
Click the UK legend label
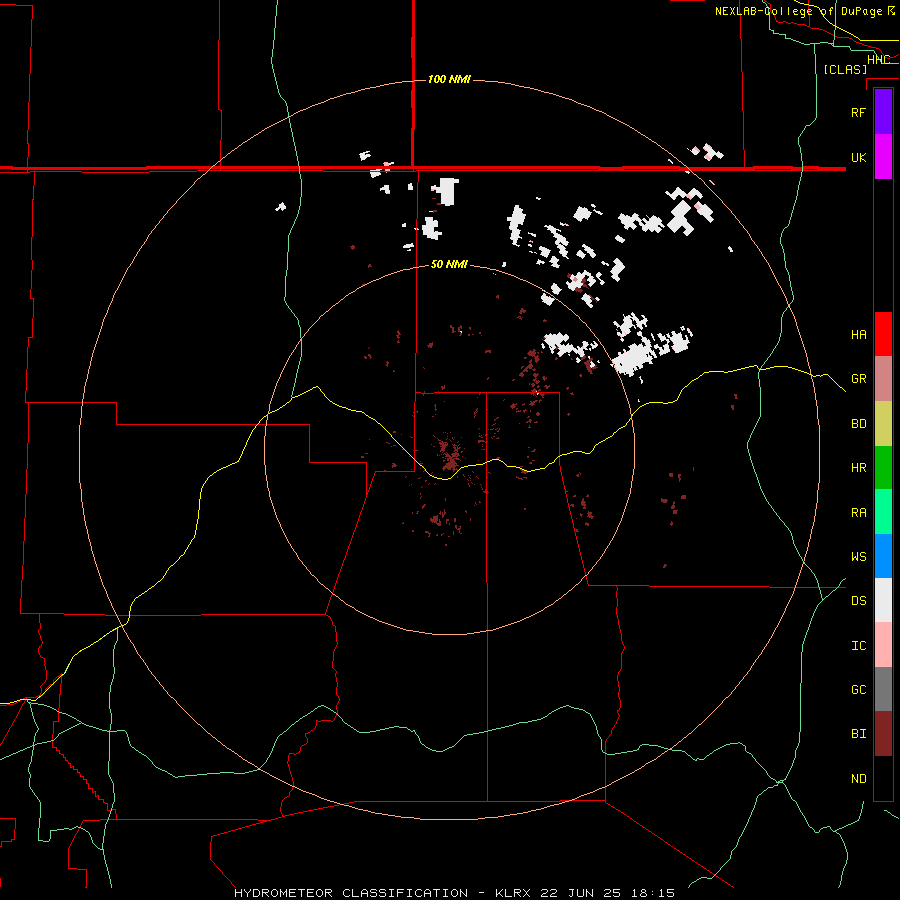pos(858,157)
